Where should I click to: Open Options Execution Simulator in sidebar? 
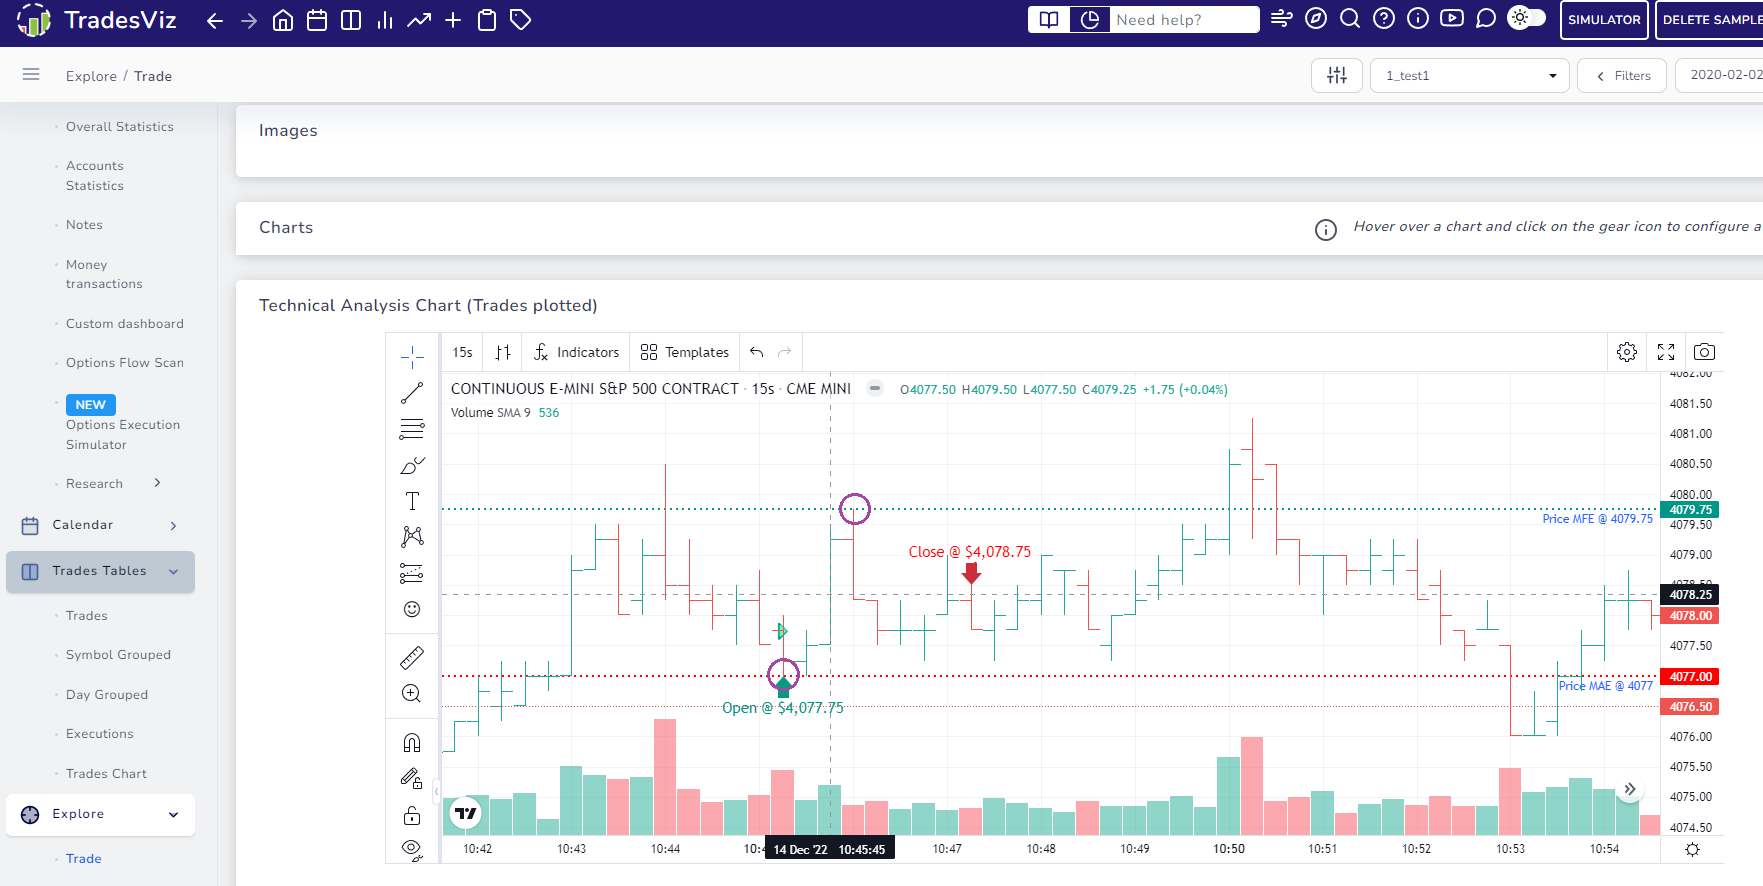click(x=123, y=435)
